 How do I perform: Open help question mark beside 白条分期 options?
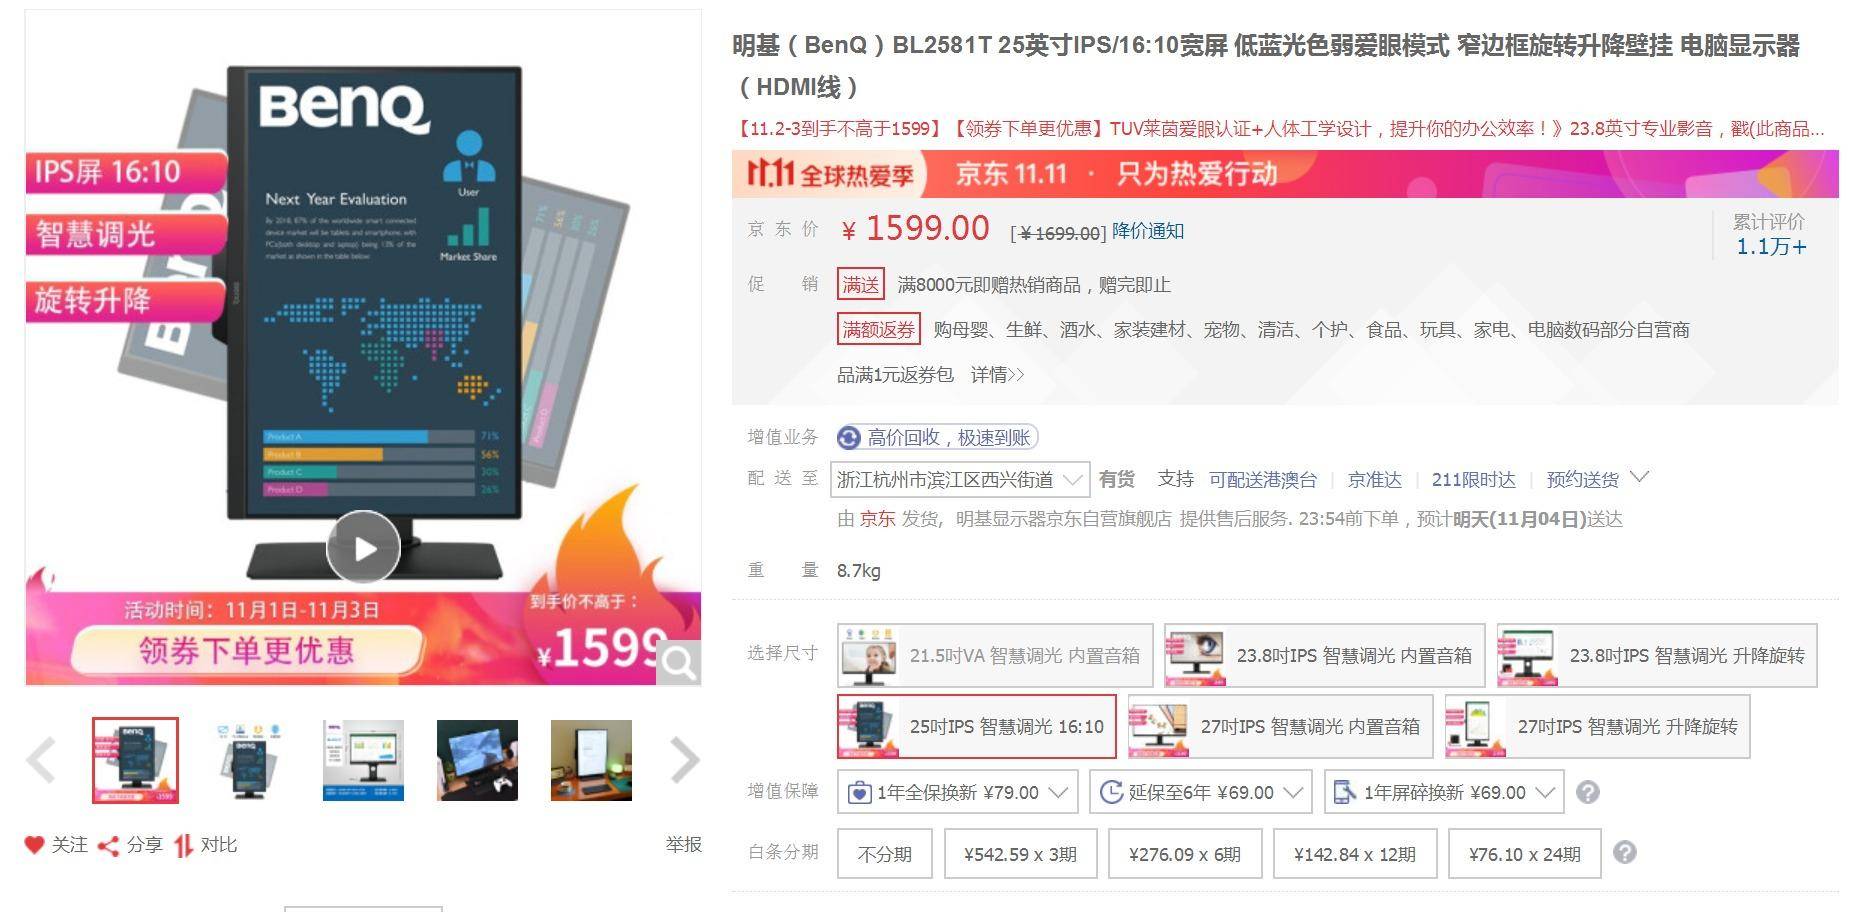[x=1625, y=853]
